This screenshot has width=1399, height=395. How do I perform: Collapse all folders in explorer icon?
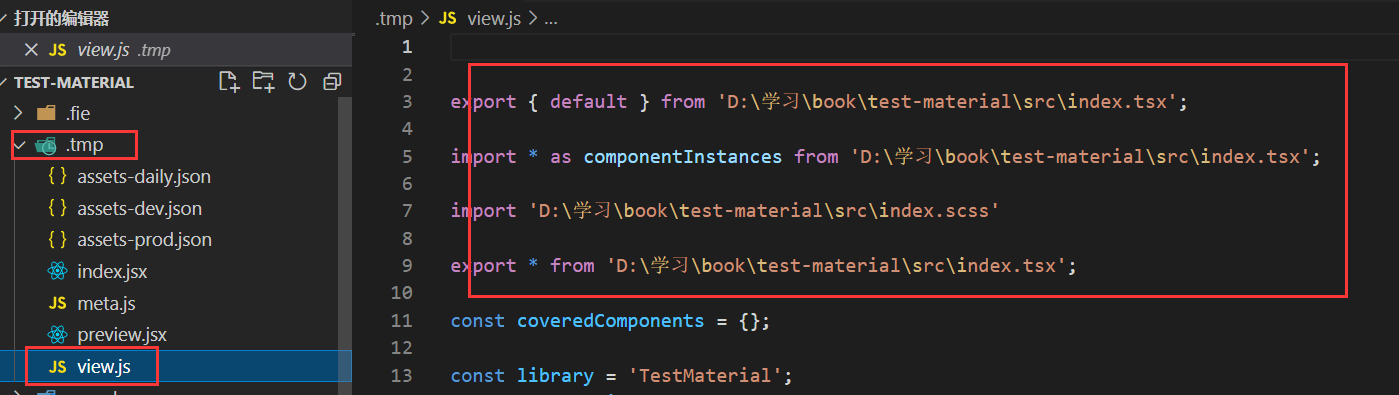(x=332, y=82)
